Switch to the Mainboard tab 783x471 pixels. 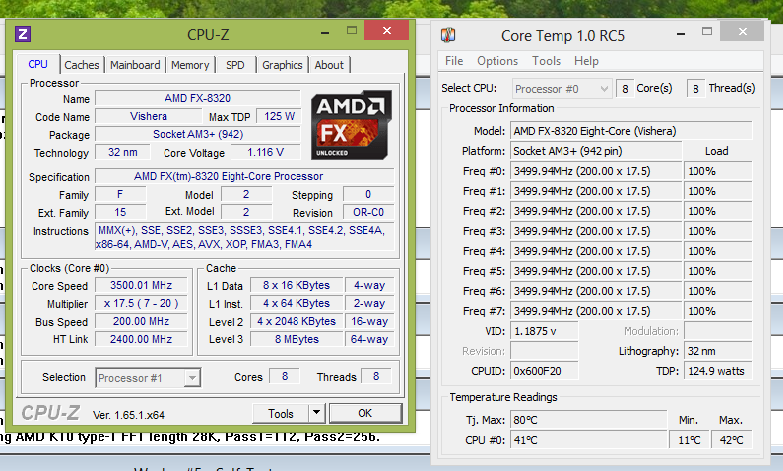click(x=135, y=65)
